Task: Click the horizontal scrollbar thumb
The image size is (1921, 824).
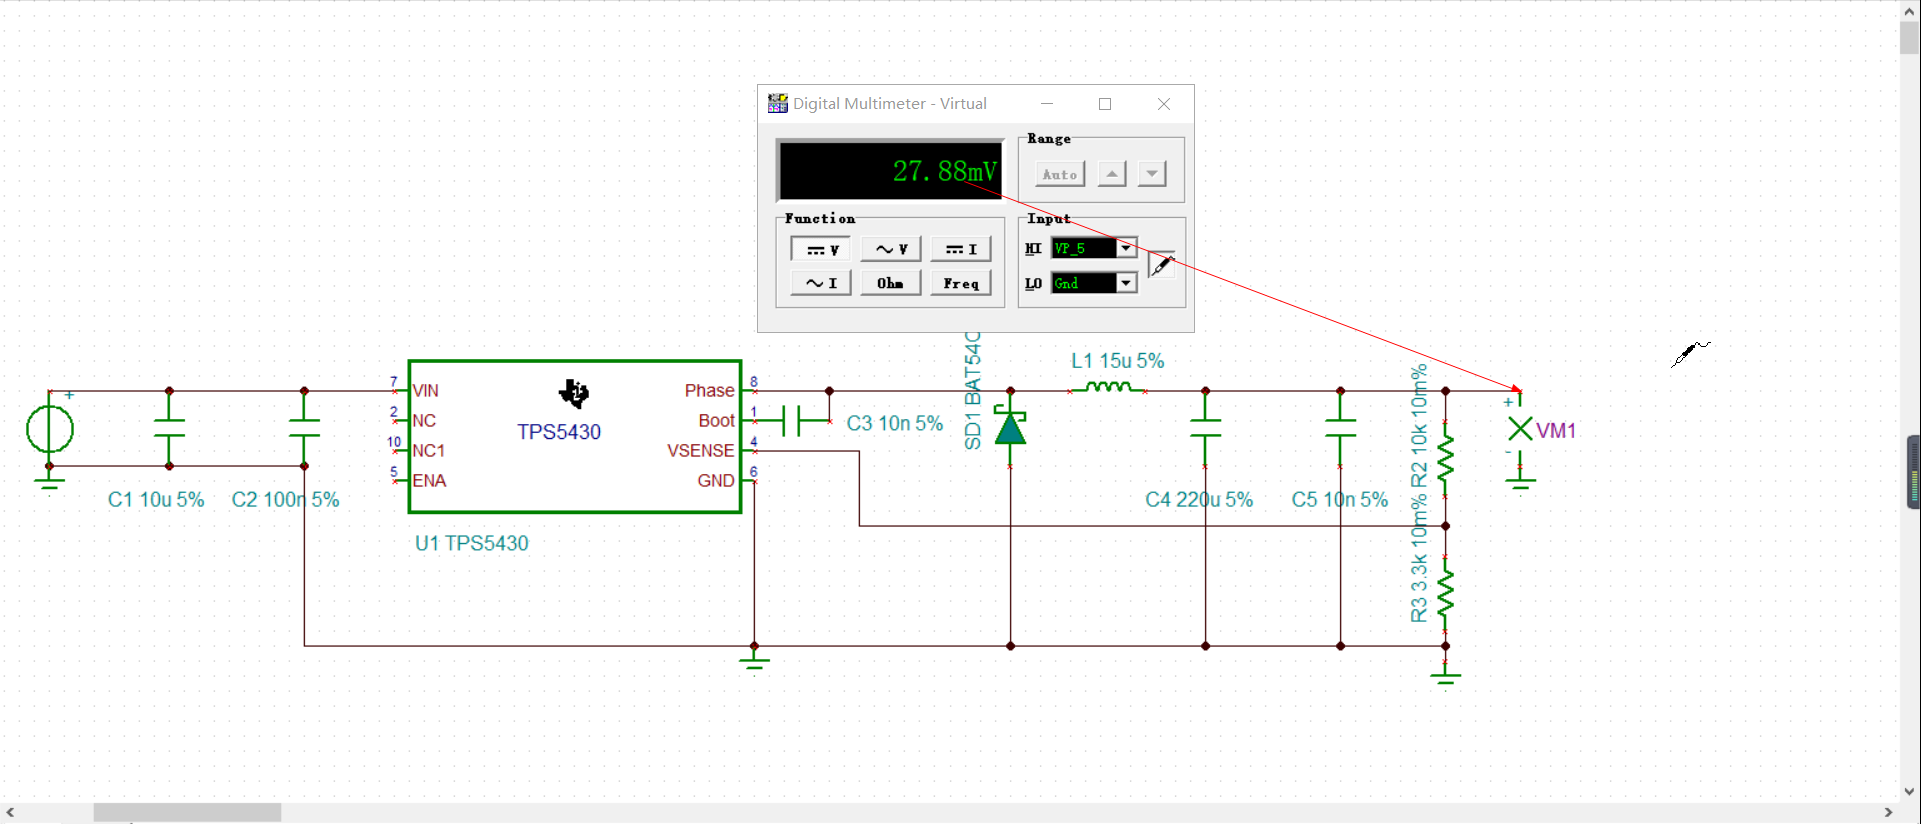Action: coord(187,813)
